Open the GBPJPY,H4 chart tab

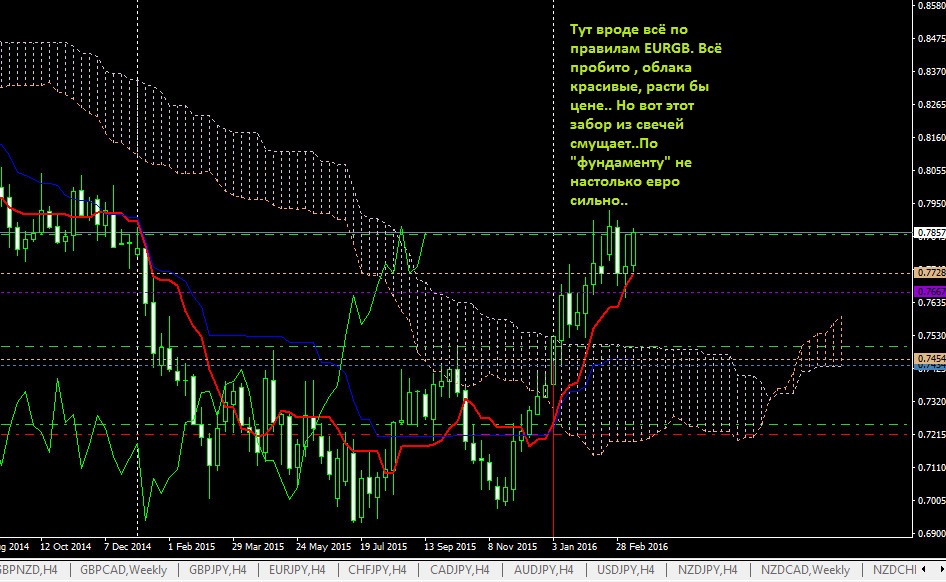pyautogui.click(x=218, y=570)
